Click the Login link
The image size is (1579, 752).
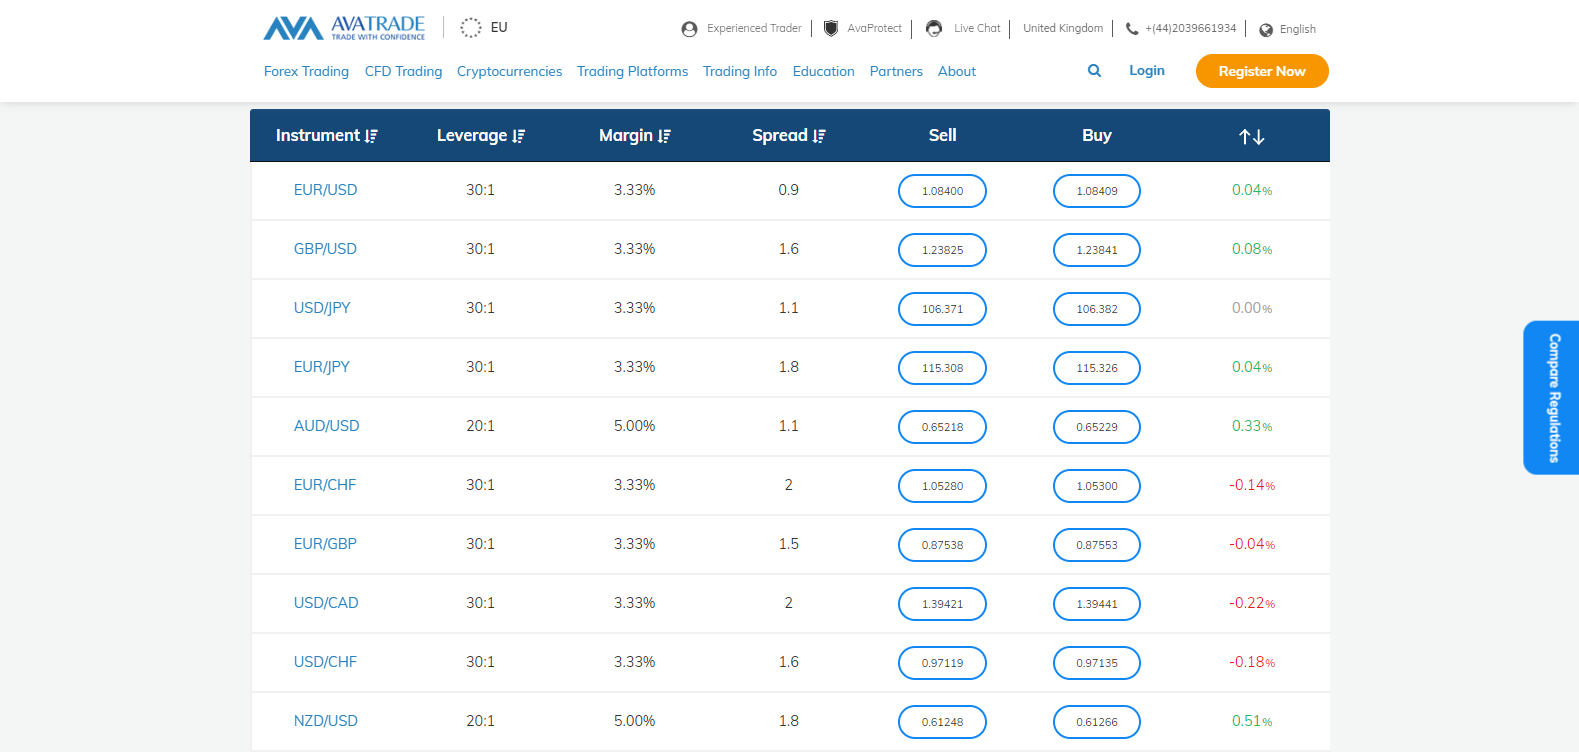click(x=1147, y=71)
